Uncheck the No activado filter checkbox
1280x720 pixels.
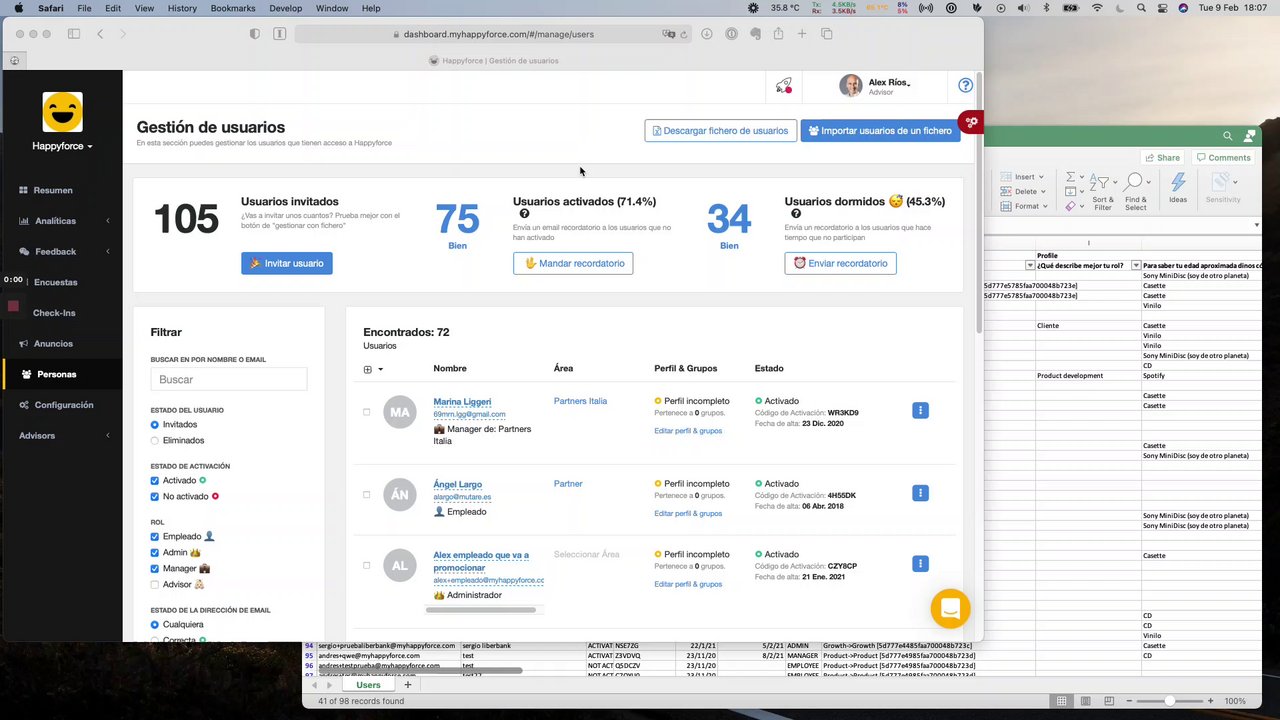click(155, 497)
